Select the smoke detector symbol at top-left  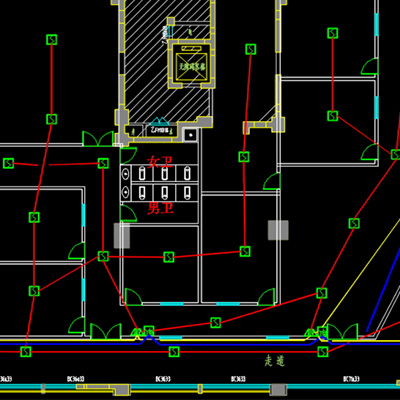[52, 40]
